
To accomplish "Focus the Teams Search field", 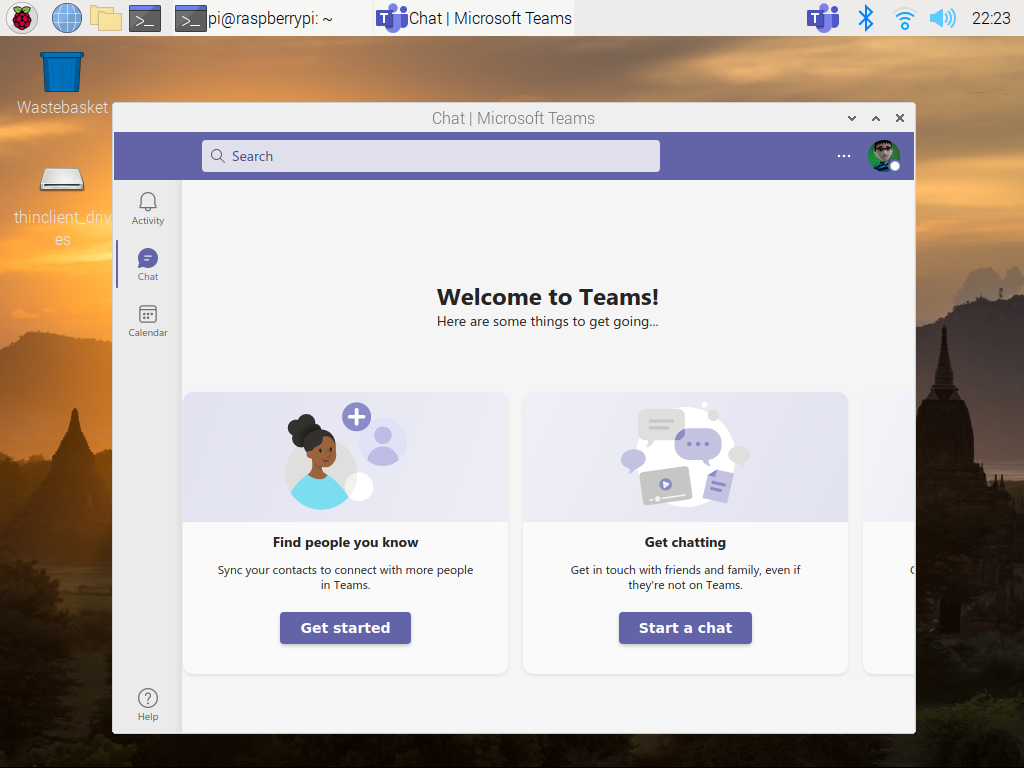I will [x=430, y=156].
